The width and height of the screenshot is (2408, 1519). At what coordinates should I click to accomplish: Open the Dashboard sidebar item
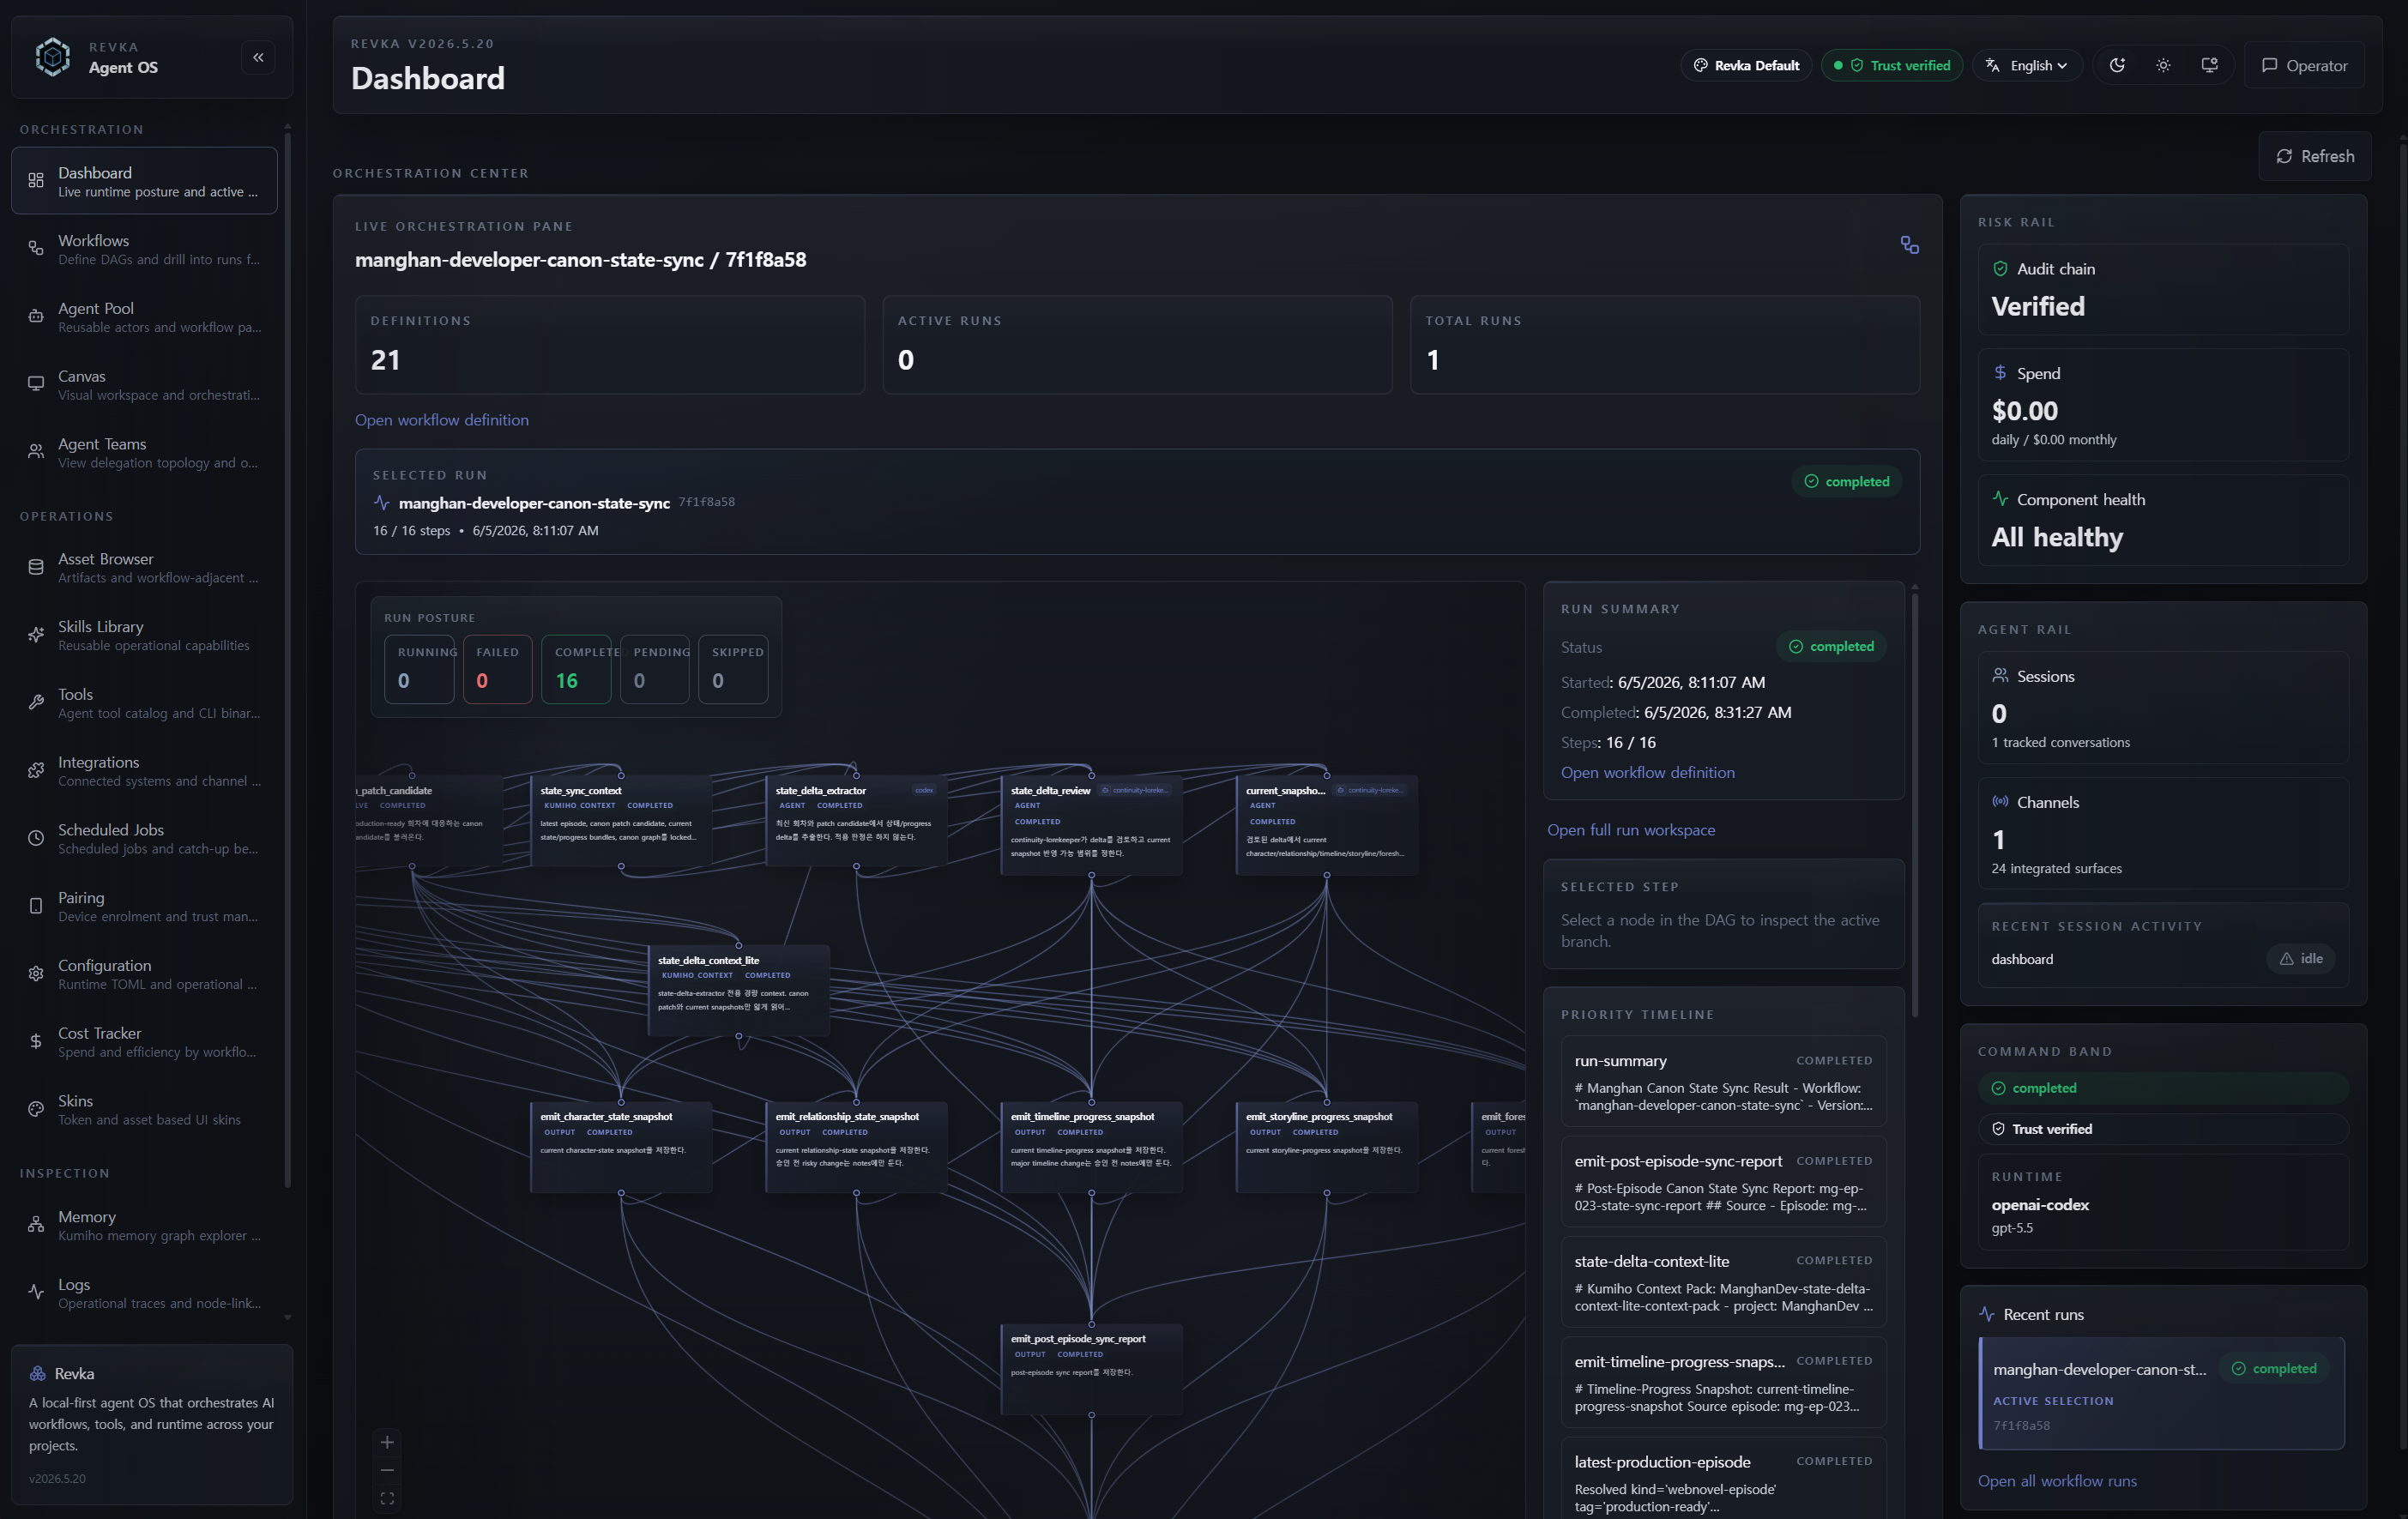(x=144, y=181)
